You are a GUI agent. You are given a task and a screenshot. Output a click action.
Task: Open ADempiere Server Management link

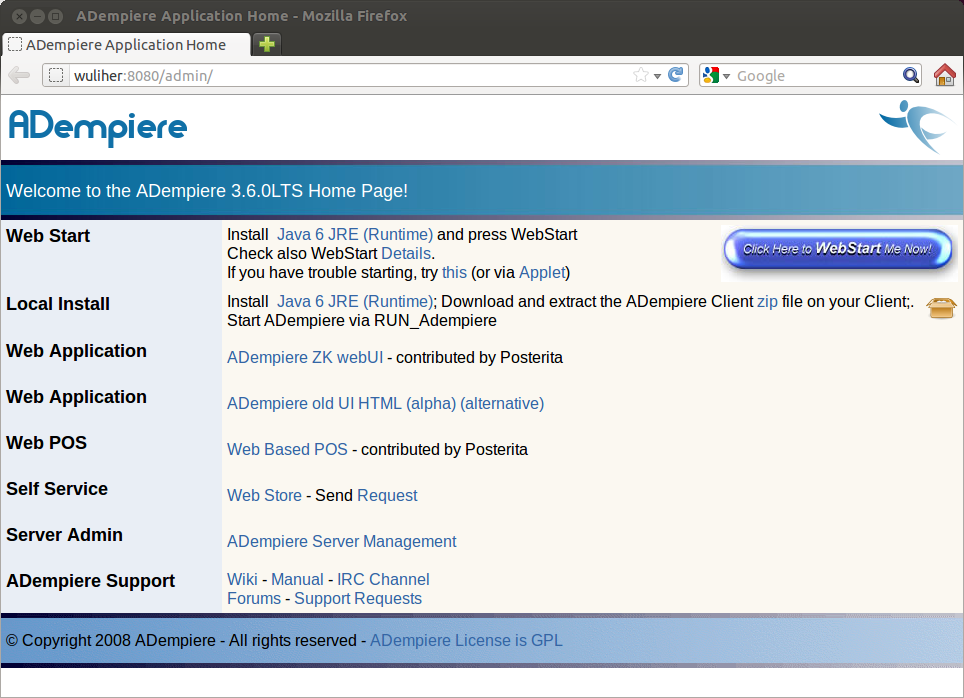click(x=341, y=541)
